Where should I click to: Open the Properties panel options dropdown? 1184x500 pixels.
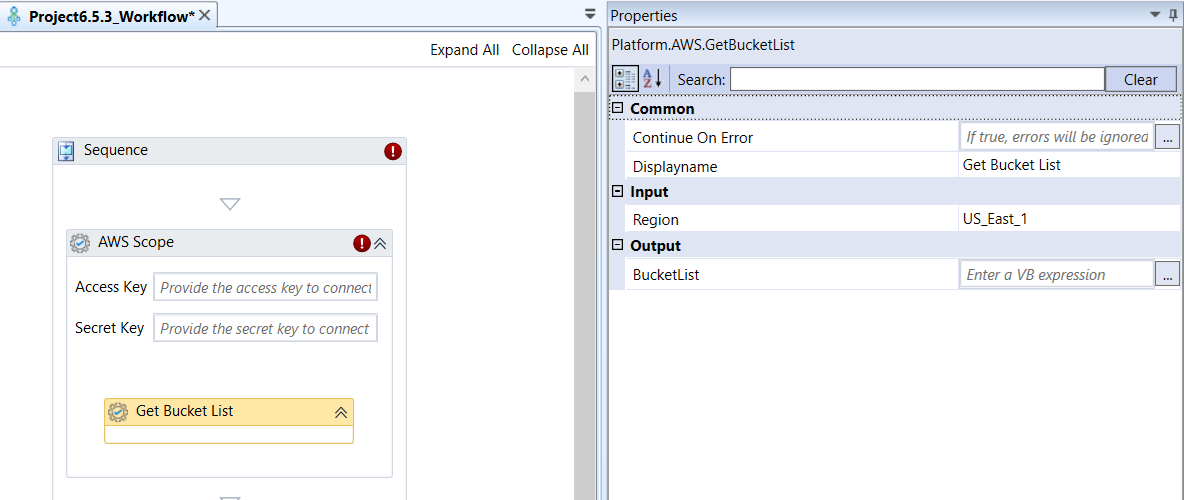[x=1154, y=14]
